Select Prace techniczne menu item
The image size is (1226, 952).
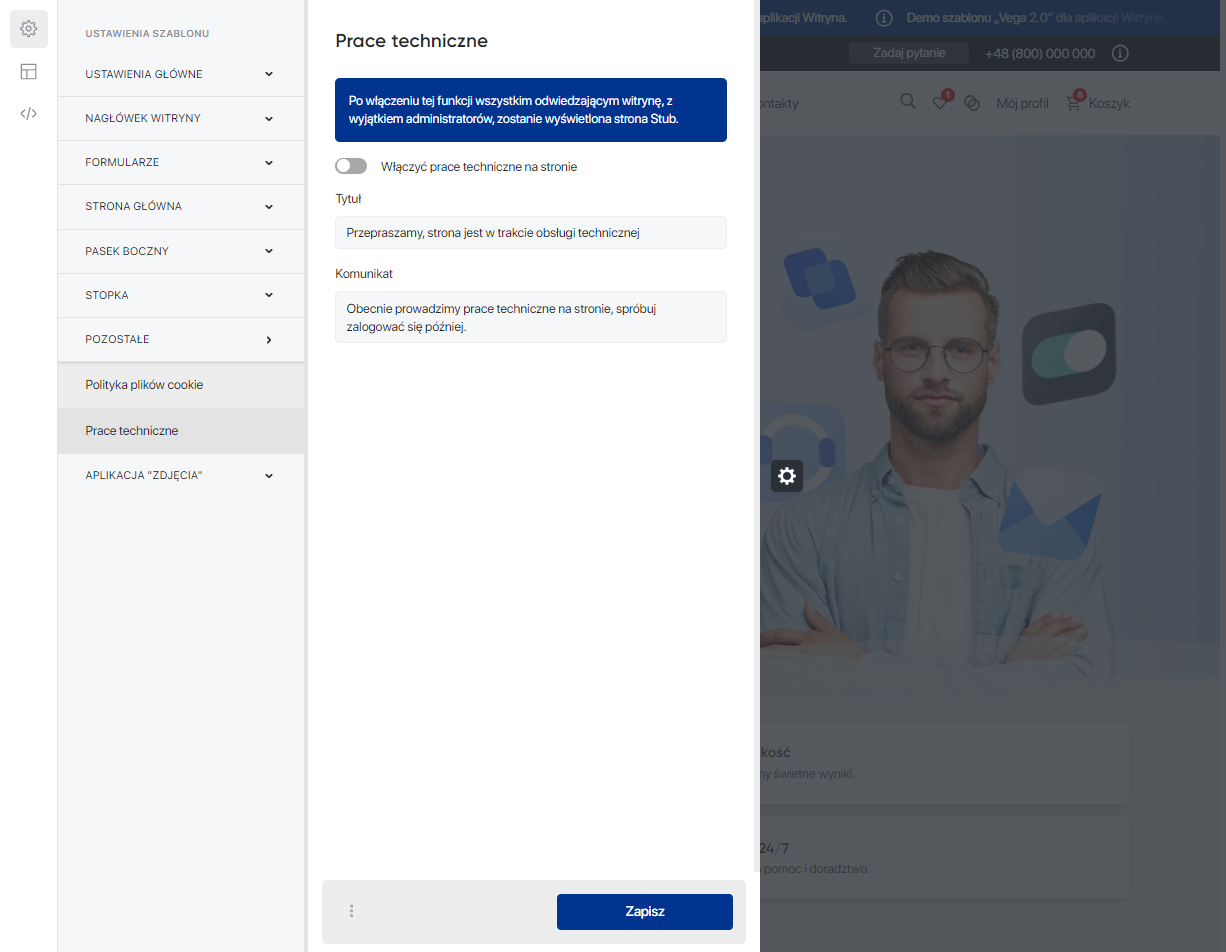132,431
